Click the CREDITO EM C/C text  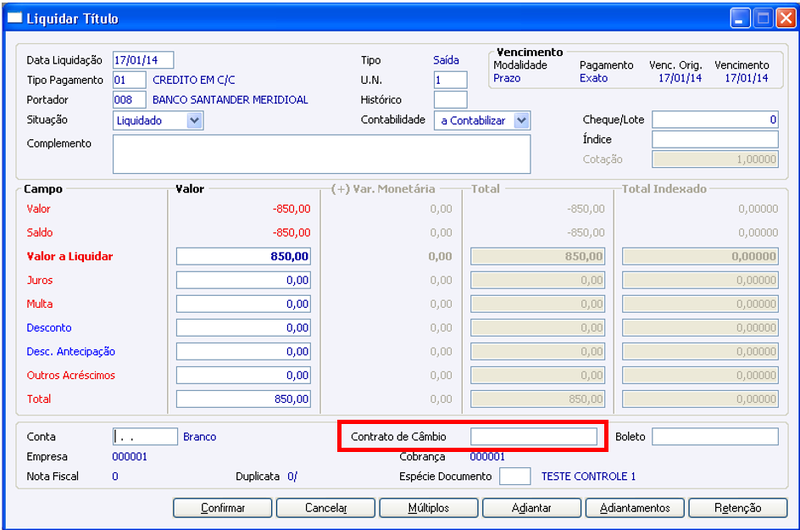(x=194, y=80)
